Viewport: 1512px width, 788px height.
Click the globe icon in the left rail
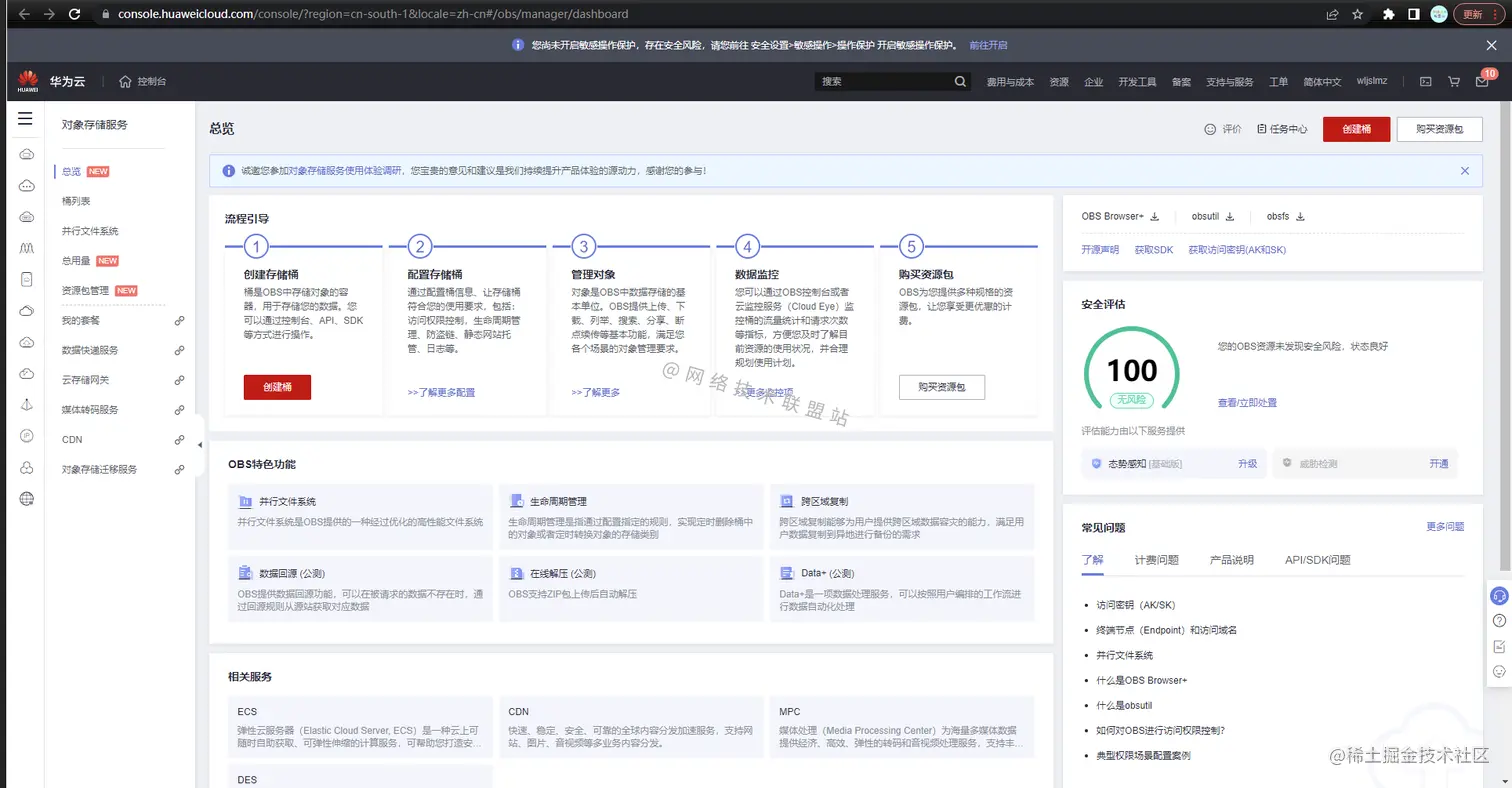pos(27,498)
